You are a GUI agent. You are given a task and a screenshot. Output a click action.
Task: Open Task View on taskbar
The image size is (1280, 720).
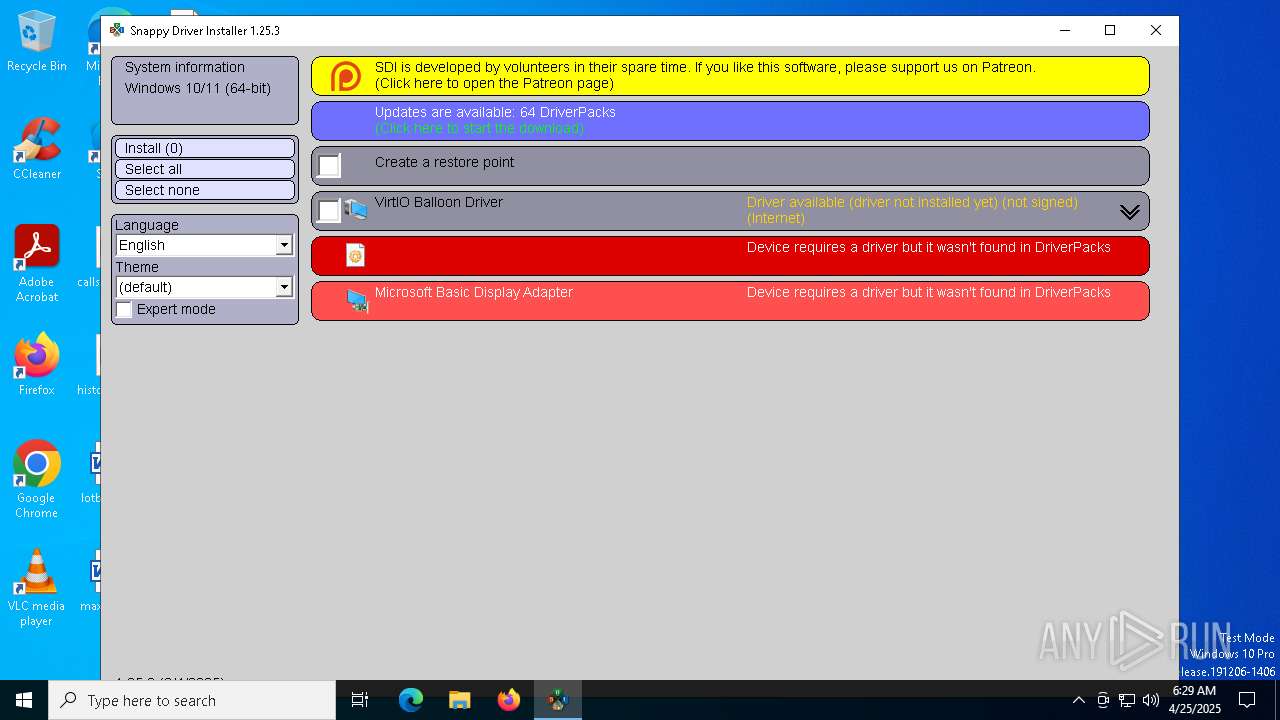[360, 700]
